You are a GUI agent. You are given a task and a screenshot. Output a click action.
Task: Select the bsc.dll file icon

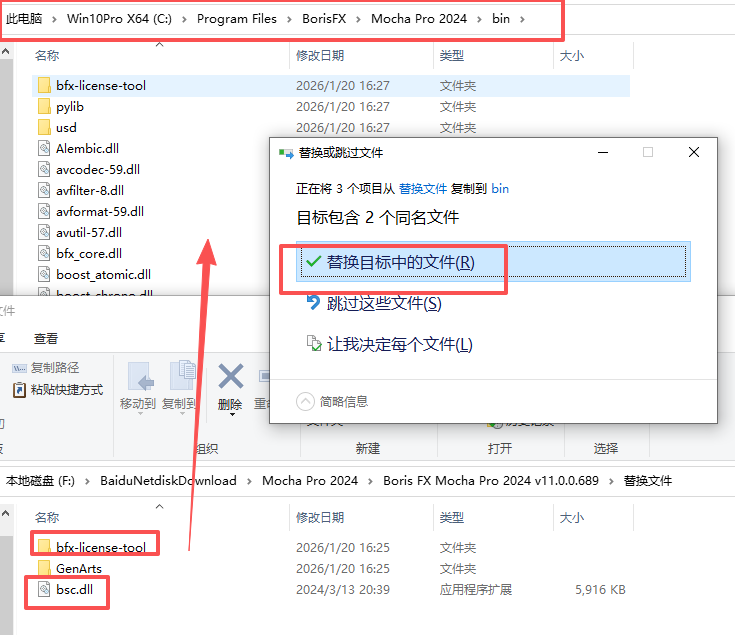[44, 590]
